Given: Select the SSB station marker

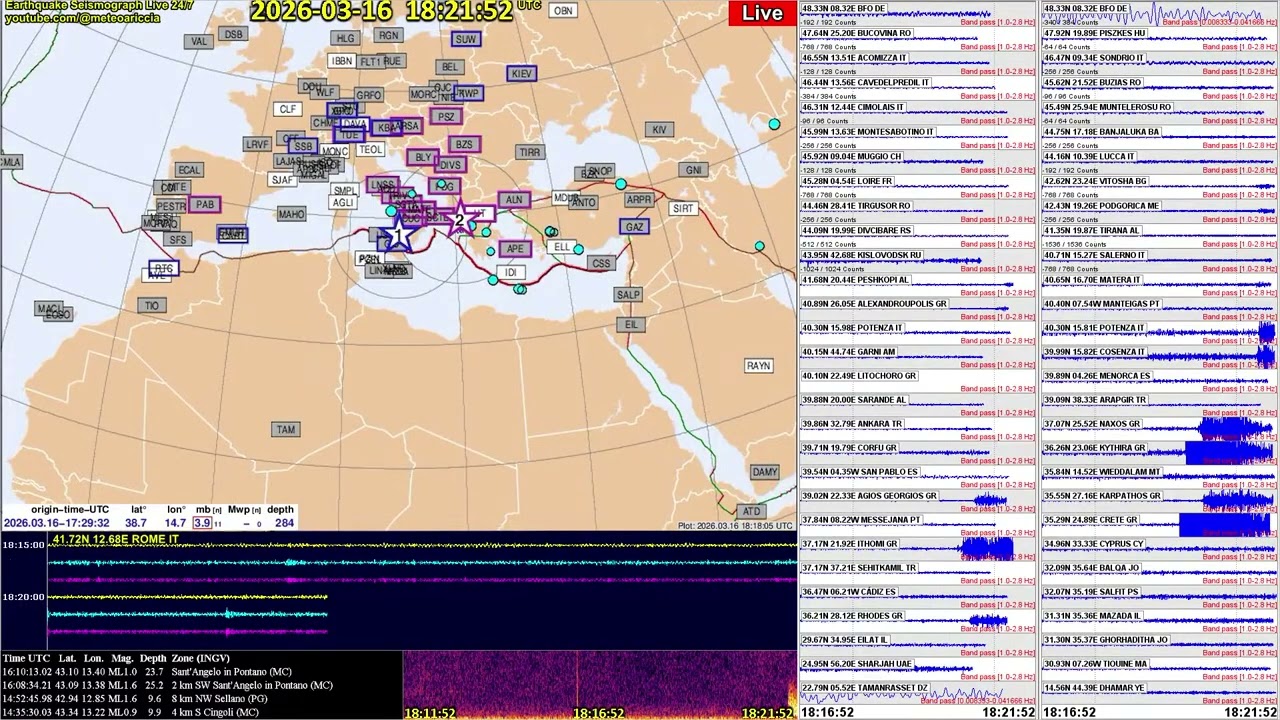Looking at the screenshot, I should click(x=303, y=146).
